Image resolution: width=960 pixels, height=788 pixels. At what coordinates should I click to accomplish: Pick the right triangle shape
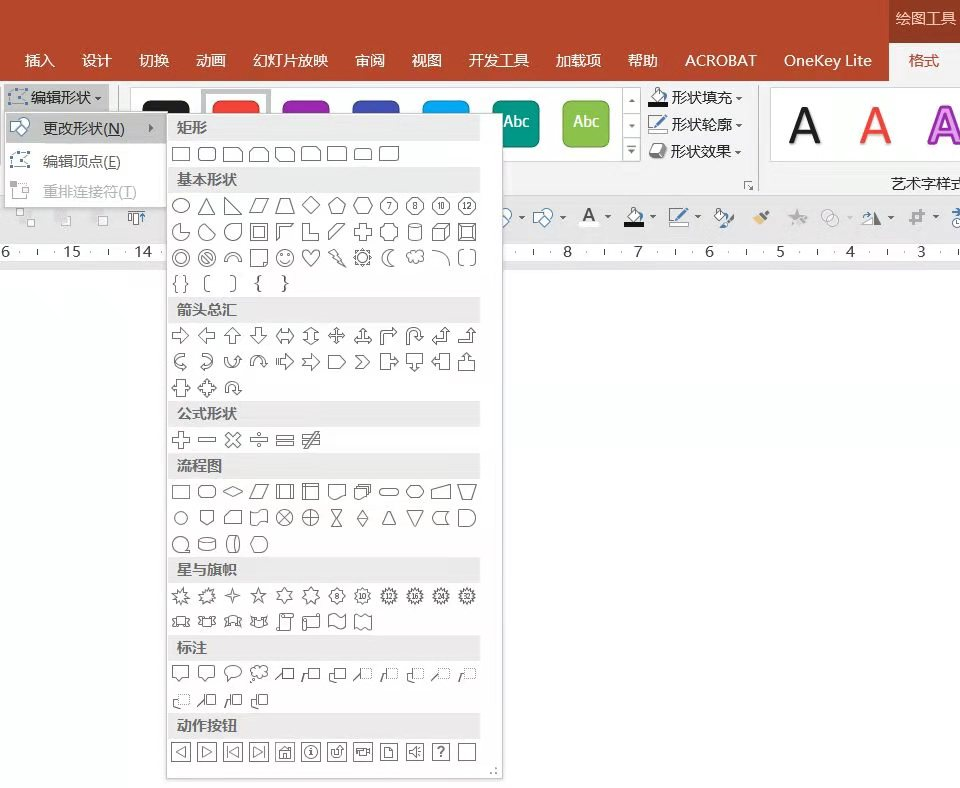233,206
